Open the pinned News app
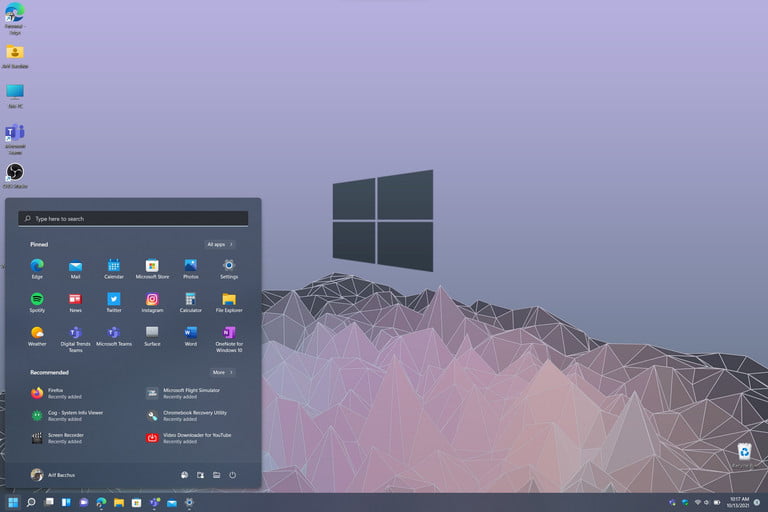Screen dimensions: 768x512 pyautogui.click(x=75, y=302)
